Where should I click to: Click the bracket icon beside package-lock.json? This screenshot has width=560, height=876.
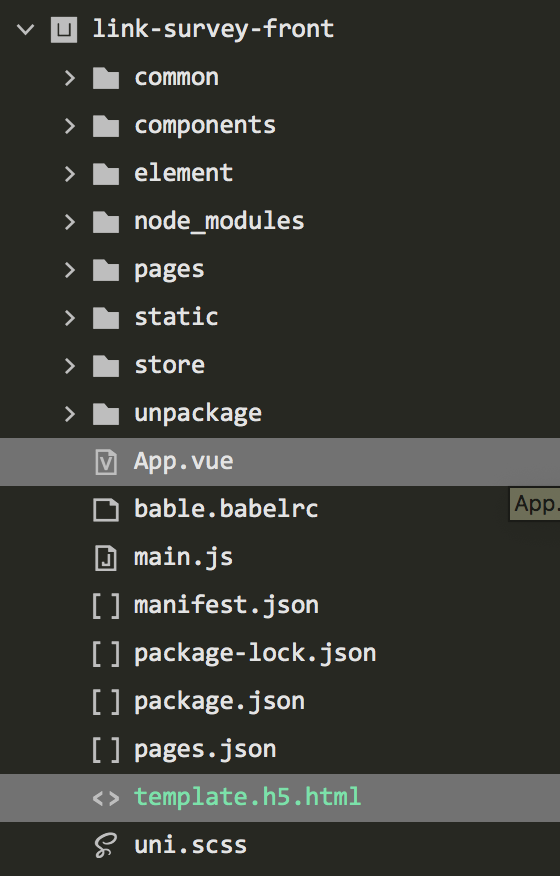click(x=106, y=654)
